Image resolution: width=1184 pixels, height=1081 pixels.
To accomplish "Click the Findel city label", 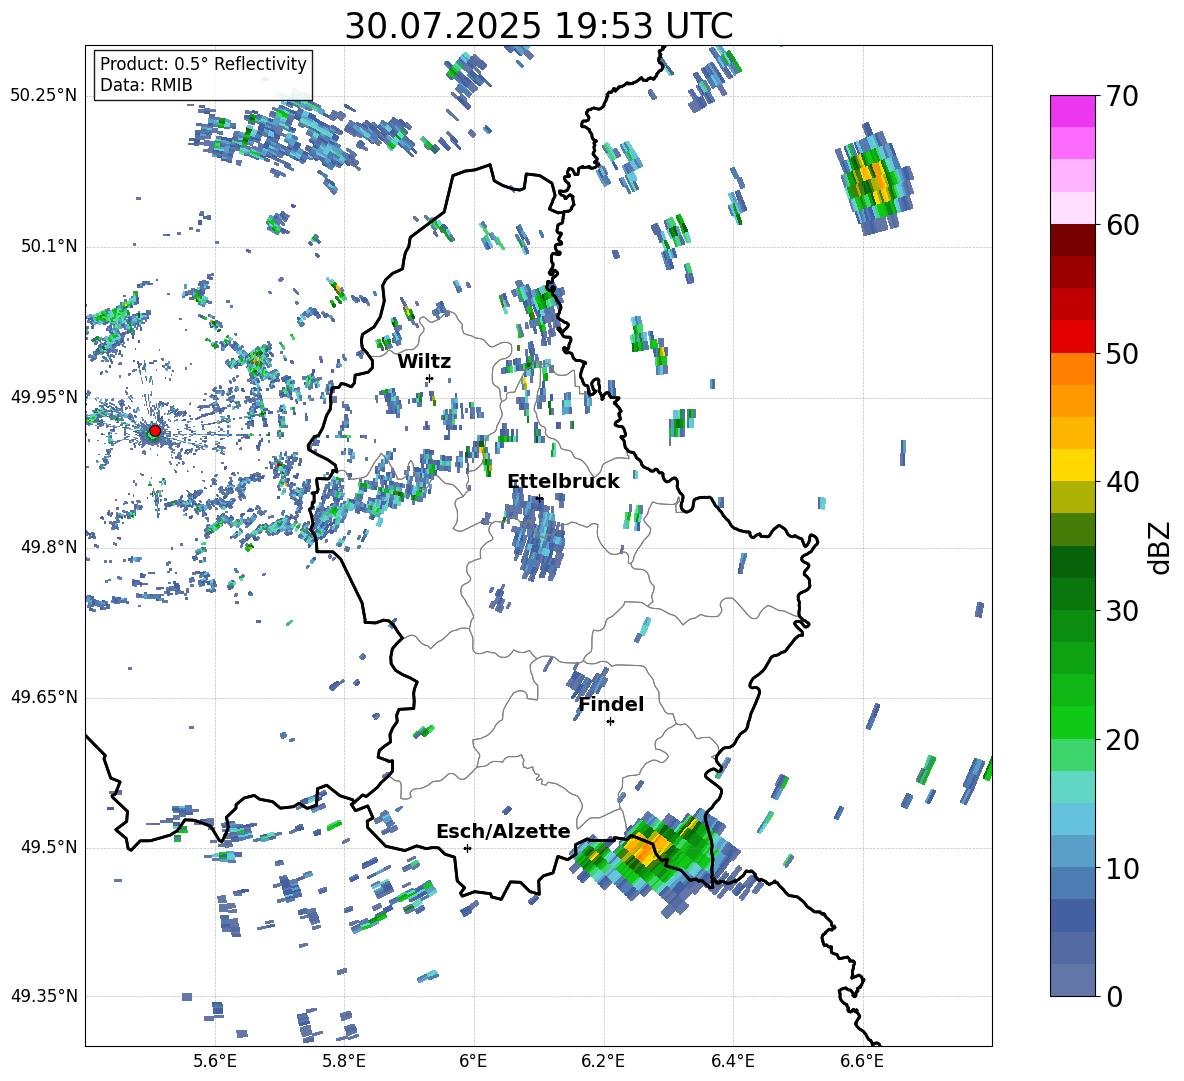I will pos(612,704).
